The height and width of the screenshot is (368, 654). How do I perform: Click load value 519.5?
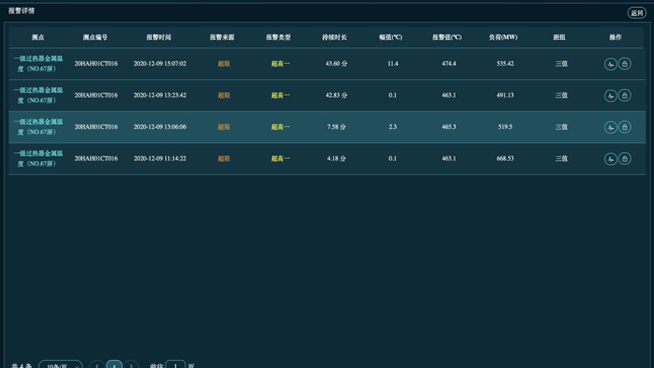505,127
